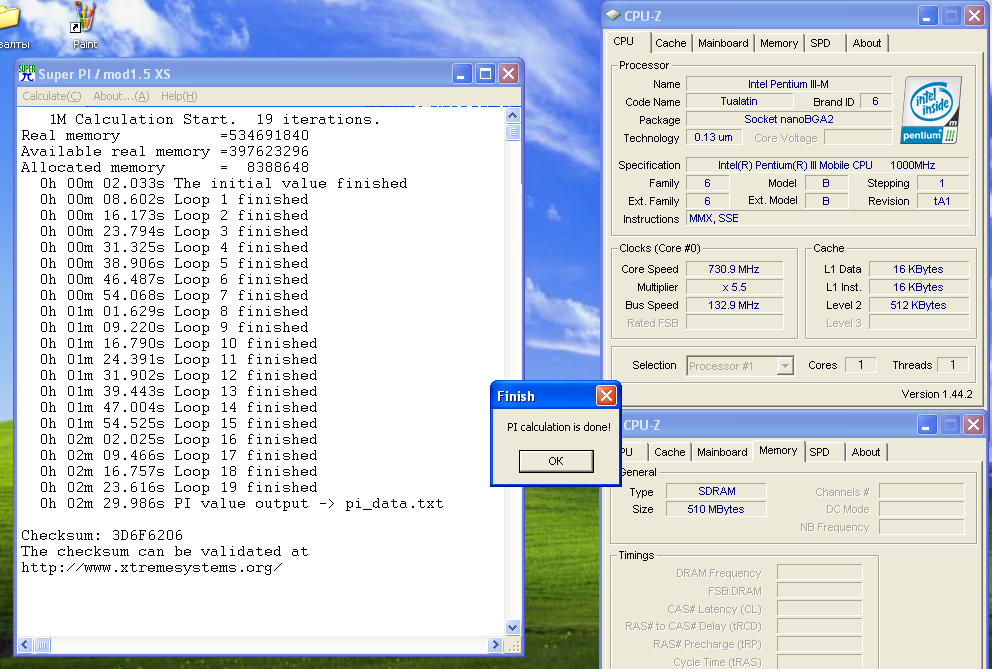Click the SDRAM memory type field
This screenshot has height=669, width=992.
[716, 491]
